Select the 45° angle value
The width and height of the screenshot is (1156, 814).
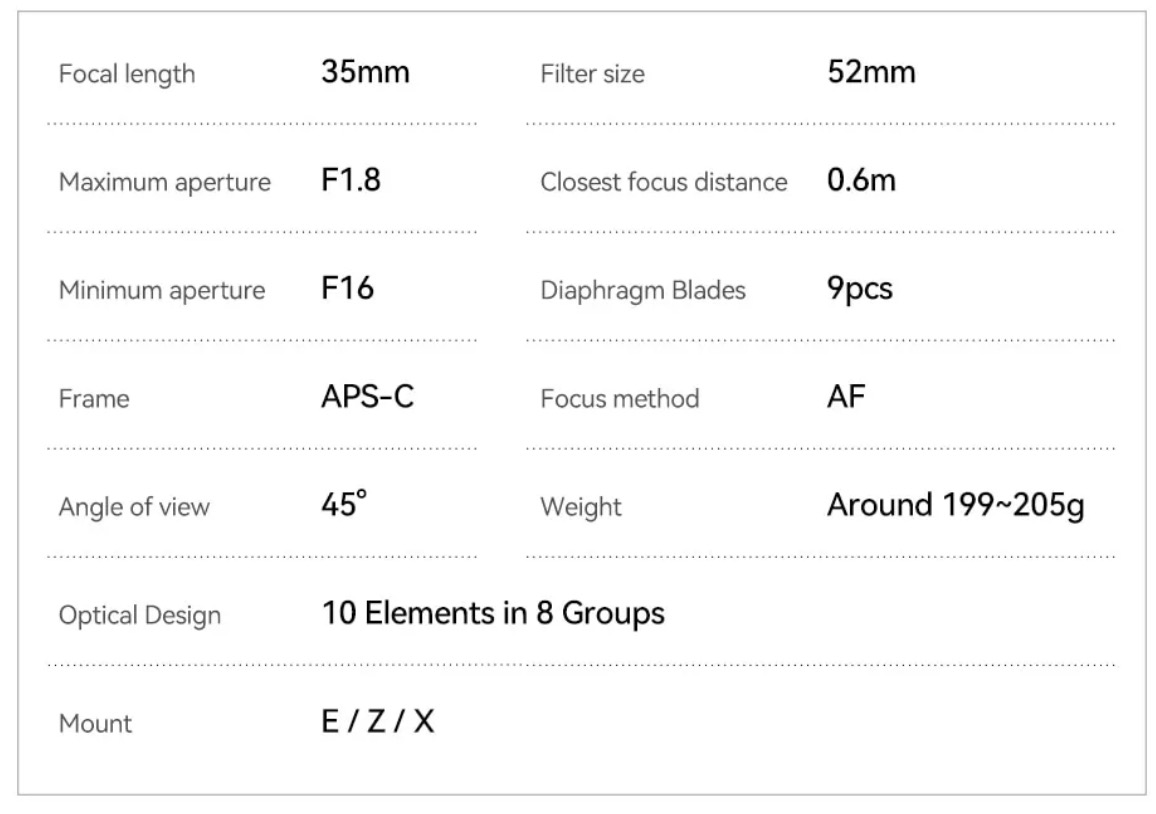[x=344, y=504]
